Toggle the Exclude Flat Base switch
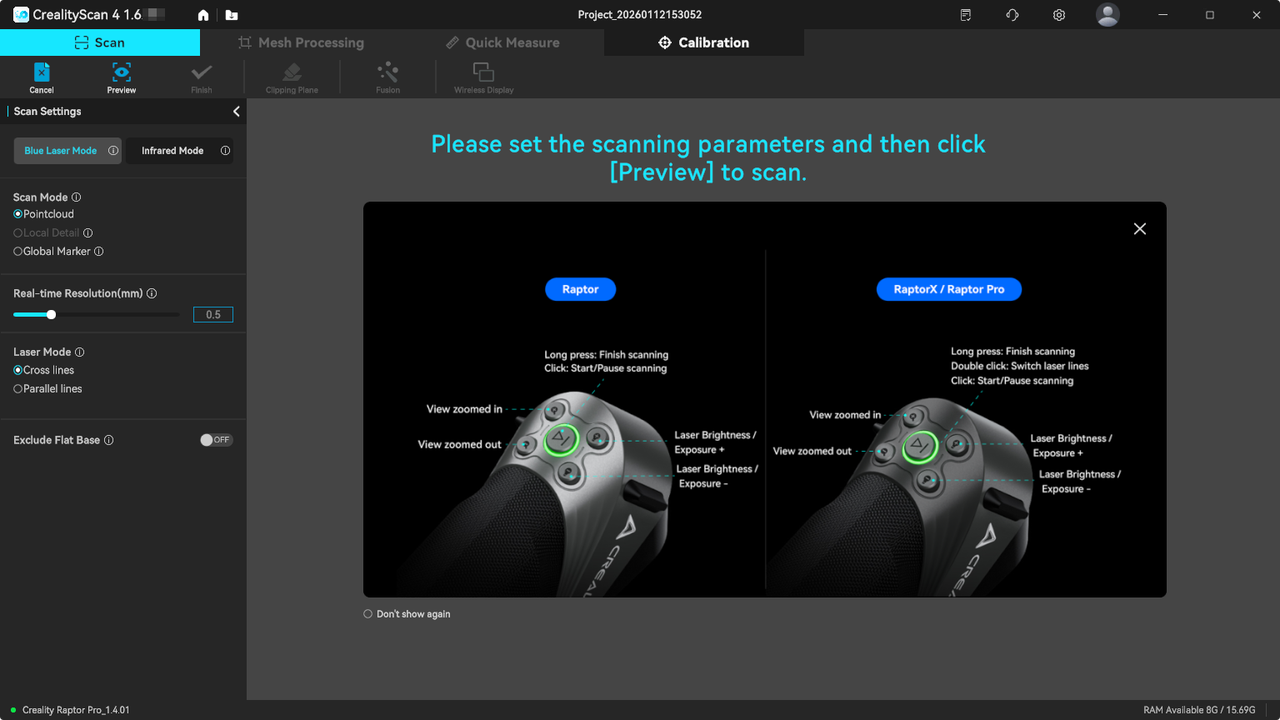 tap(215, 440)
